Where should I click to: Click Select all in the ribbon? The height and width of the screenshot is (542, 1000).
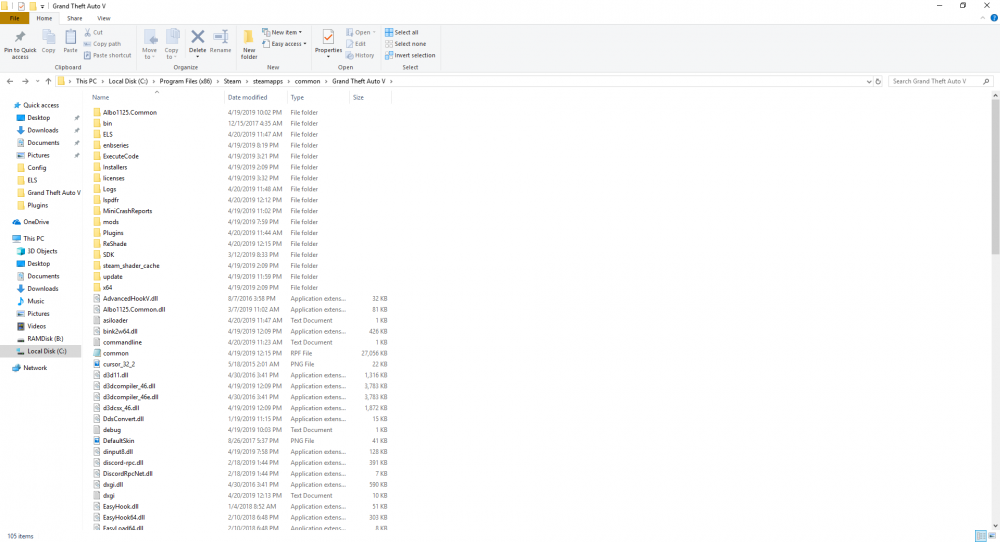point(402,33)
